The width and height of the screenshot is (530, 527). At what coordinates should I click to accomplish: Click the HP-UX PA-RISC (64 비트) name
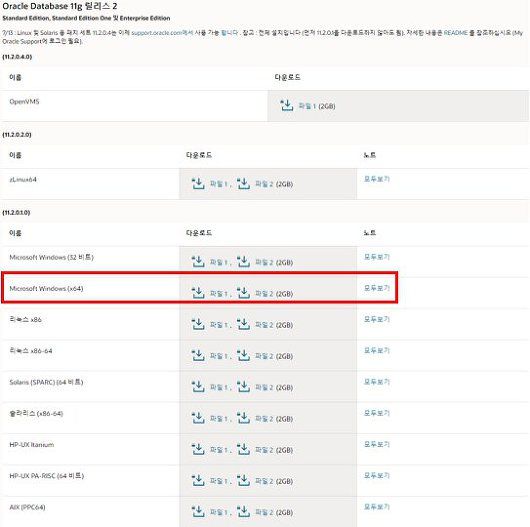[x=47, y=476]
